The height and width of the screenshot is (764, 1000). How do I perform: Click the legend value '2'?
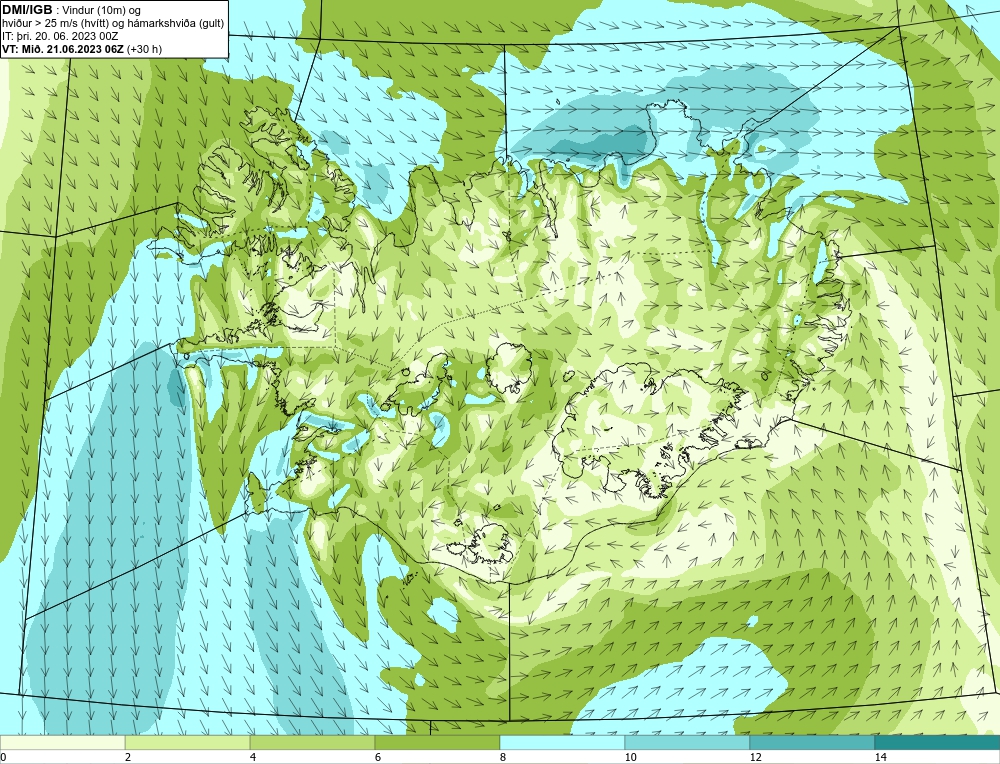(x=128, y=757)
